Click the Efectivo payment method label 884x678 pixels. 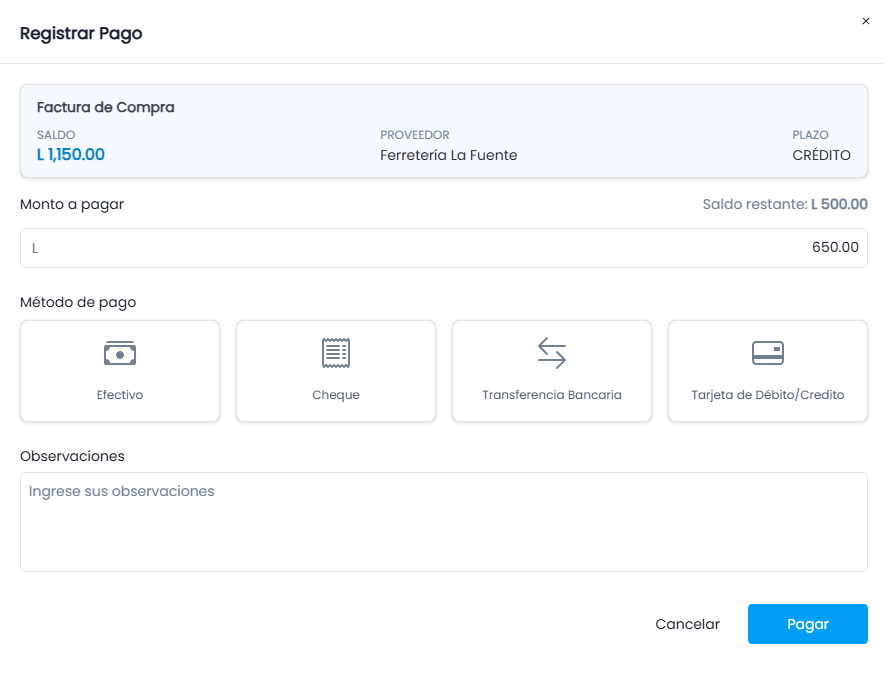120,395
